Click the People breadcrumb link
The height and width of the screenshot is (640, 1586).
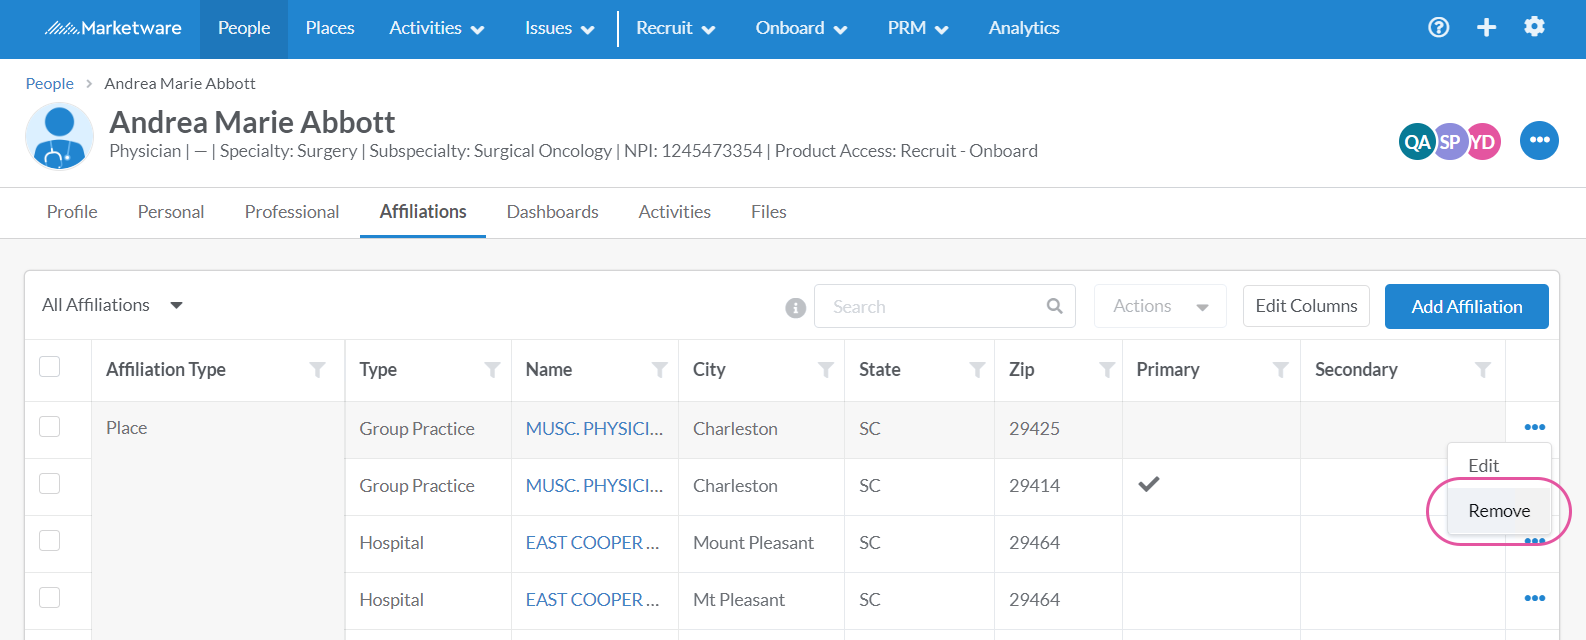point(50,84)
